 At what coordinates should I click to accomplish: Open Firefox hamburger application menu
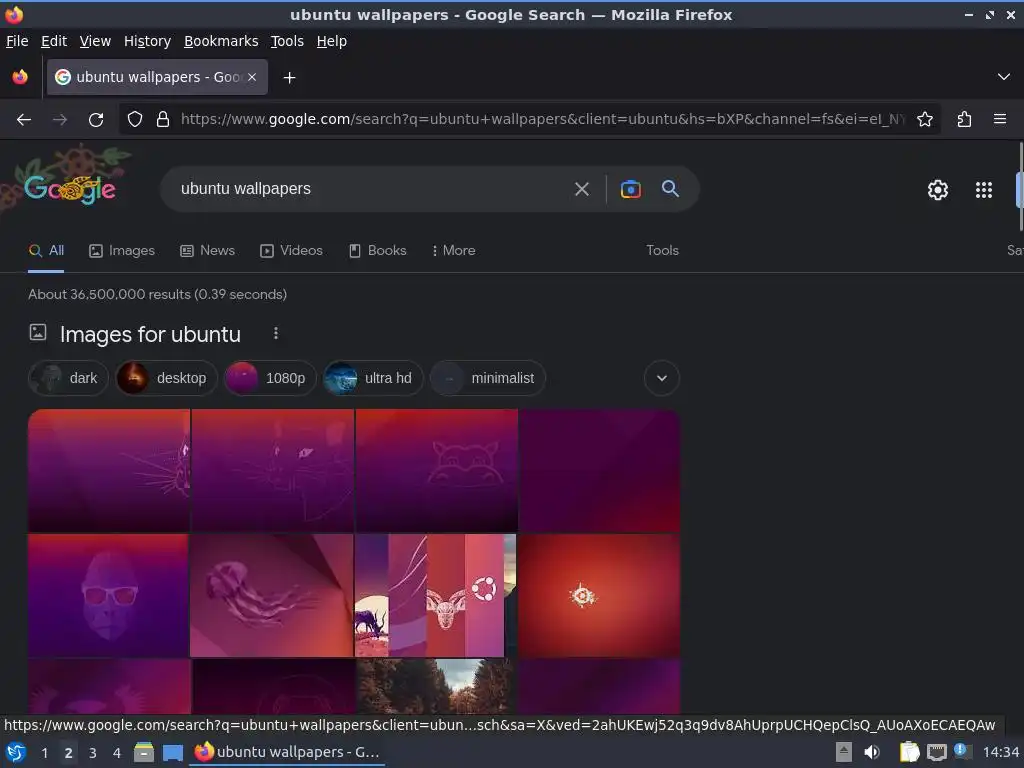(1000, 119)
